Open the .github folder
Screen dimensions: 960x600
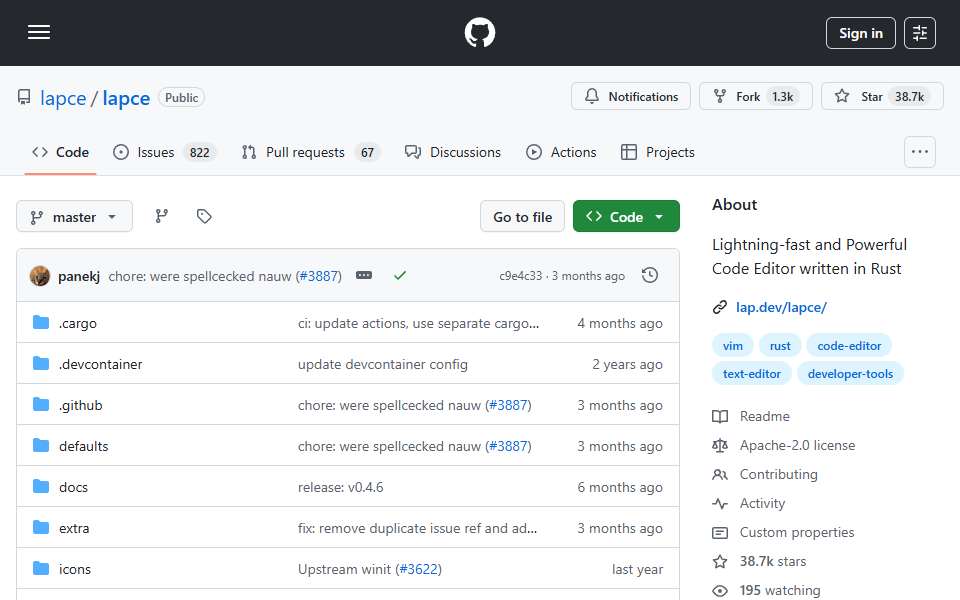(81, 405)
